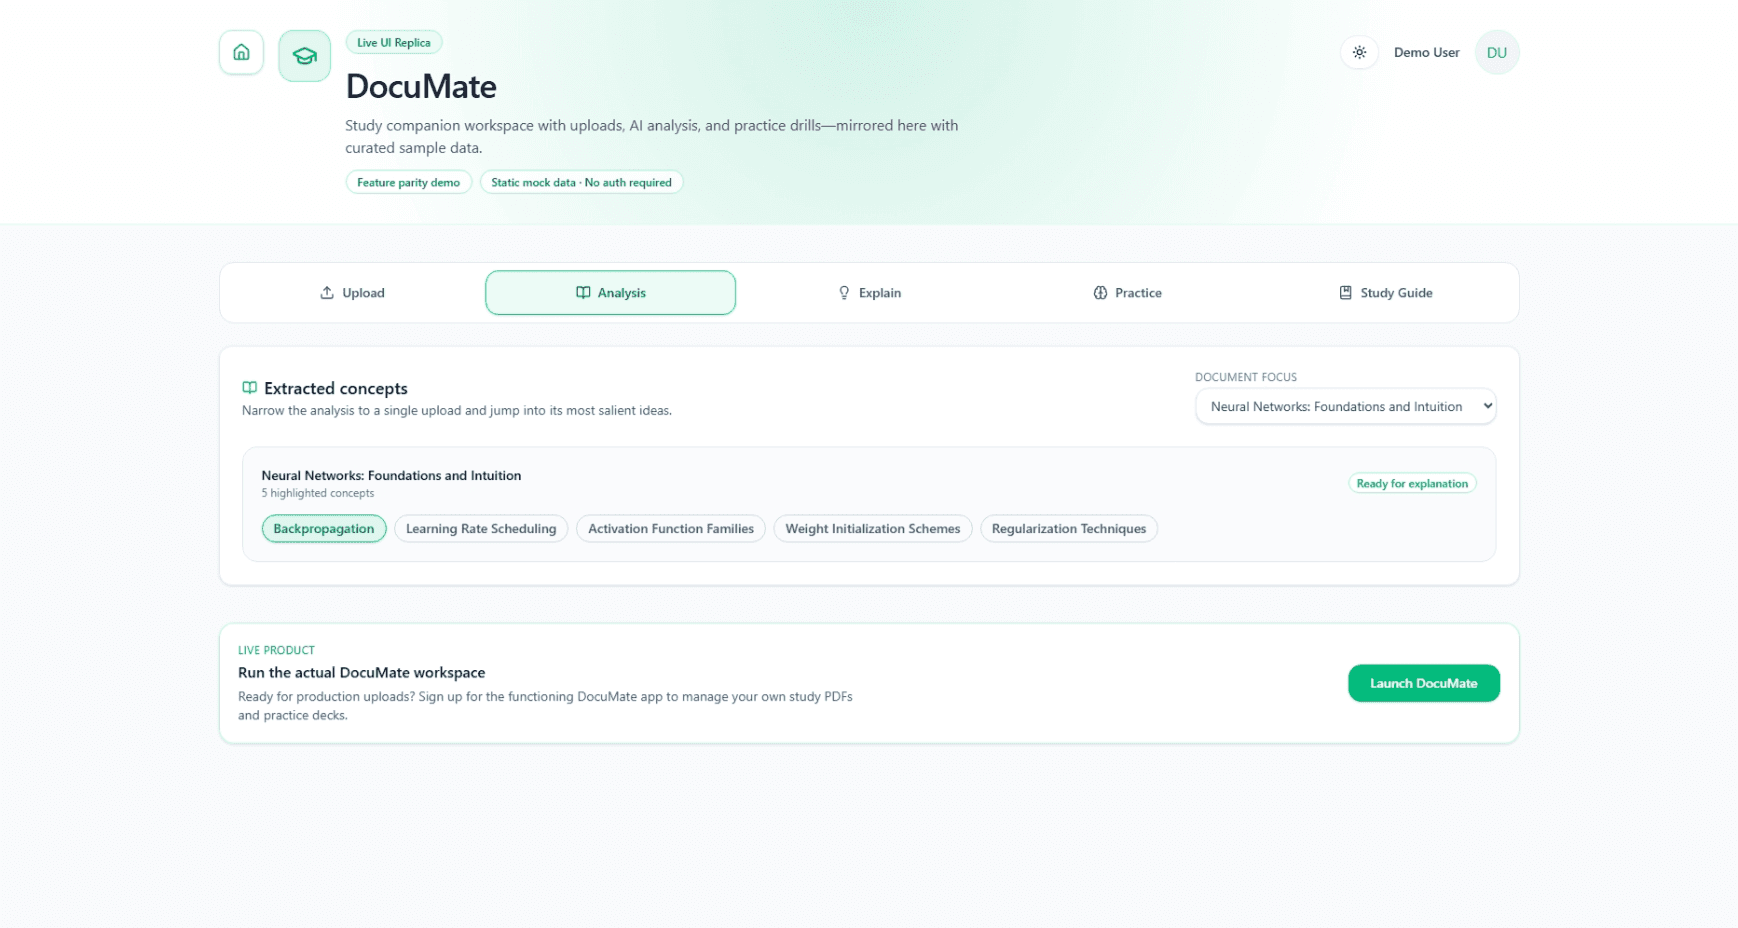Image resolution: width=1738 pixels, height=928 pixels.
Task: Click the book icon next to Extracted concepts
Action: pyautogui.click(x=249, y=388)
